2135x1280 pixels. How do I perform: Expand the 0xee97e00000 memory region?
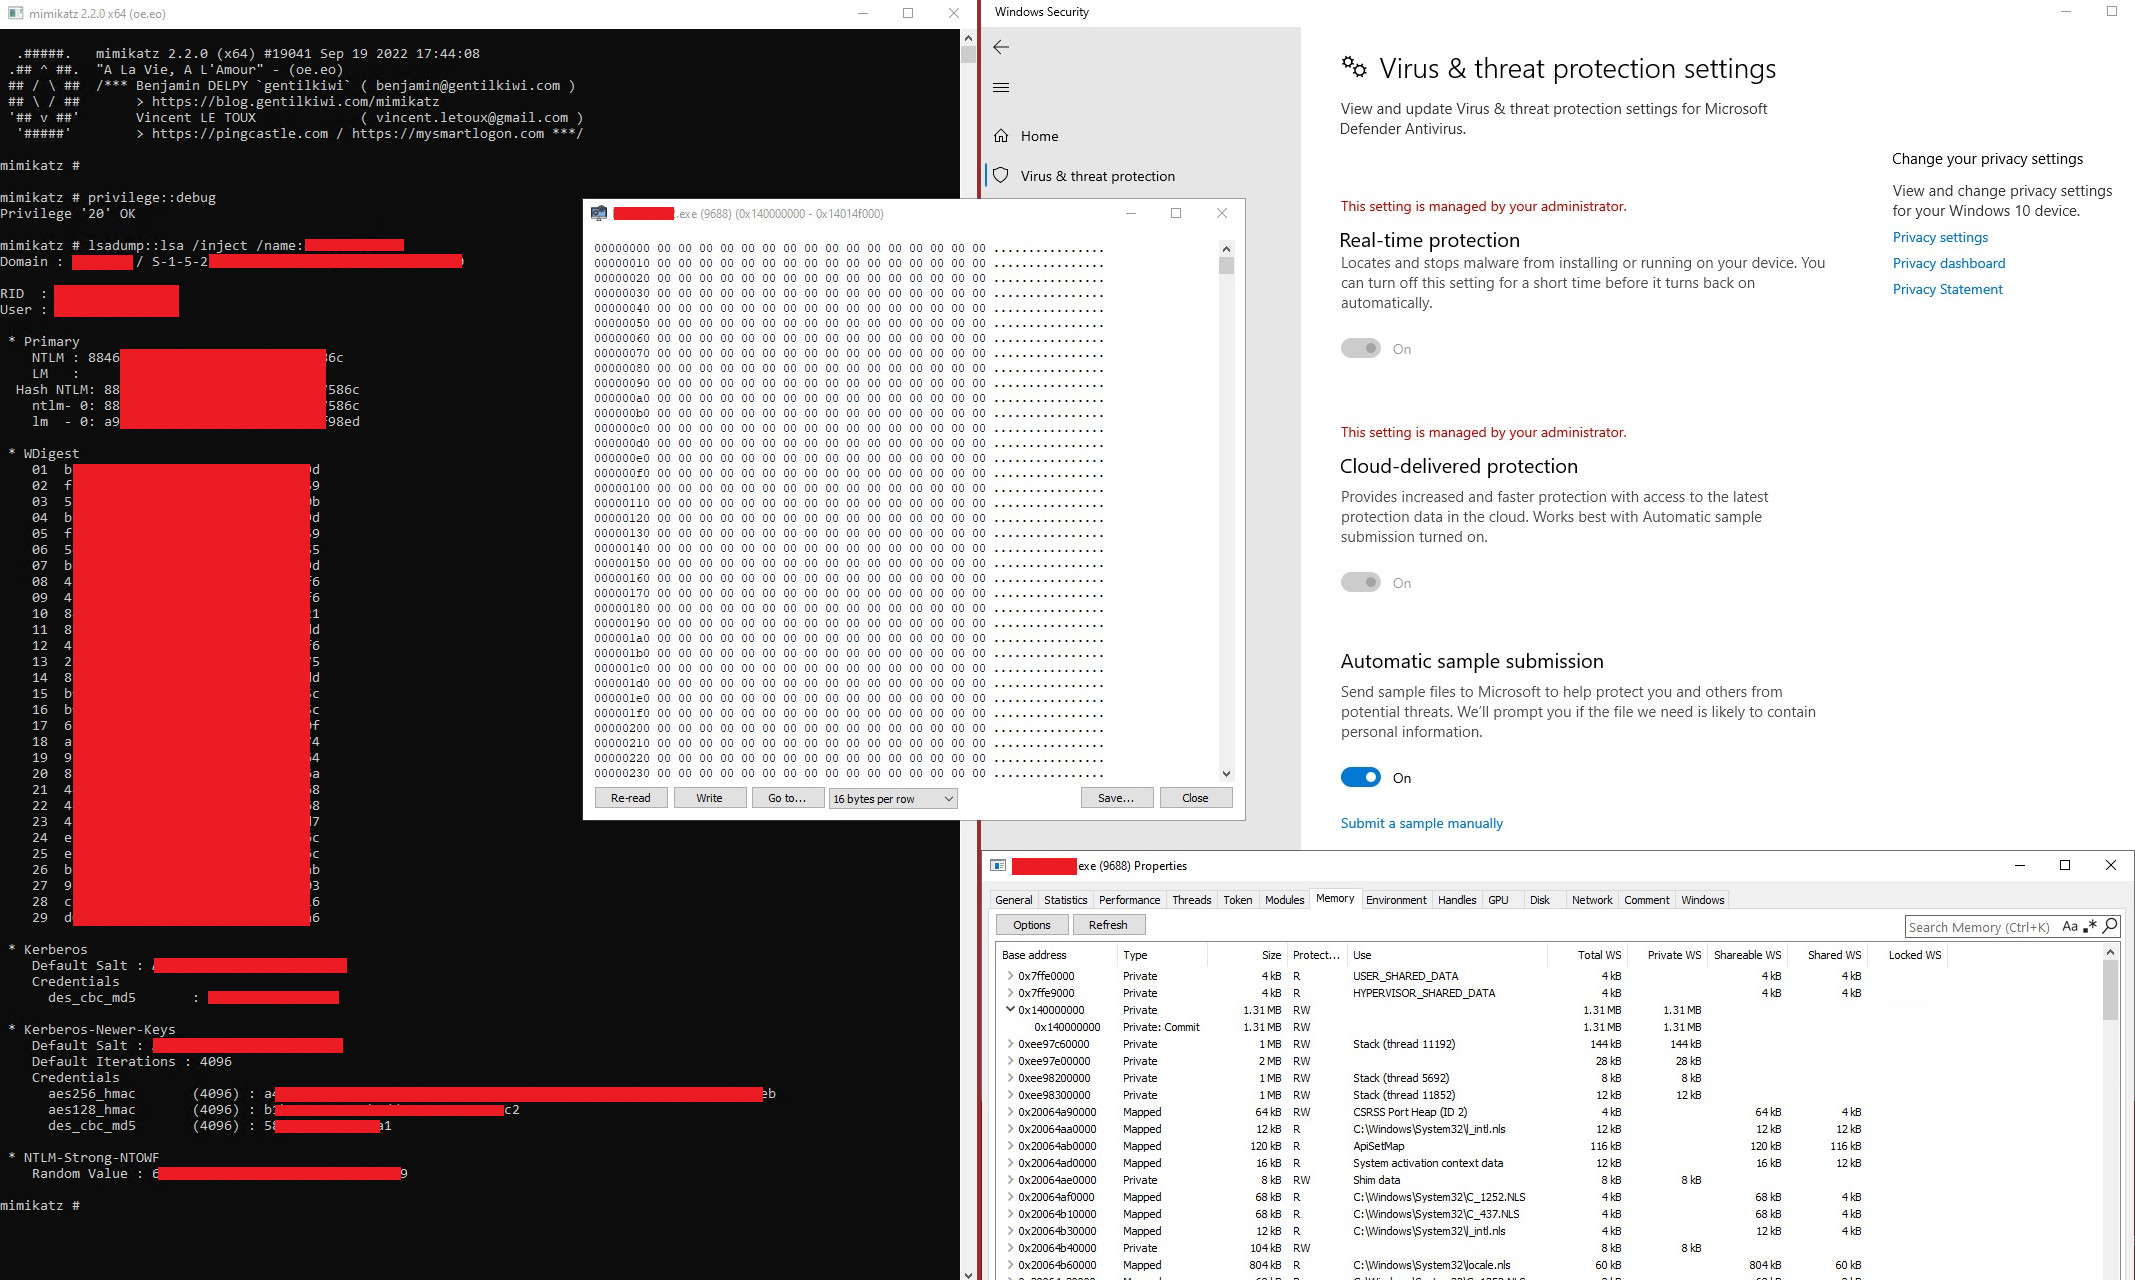(1010, 1061)
